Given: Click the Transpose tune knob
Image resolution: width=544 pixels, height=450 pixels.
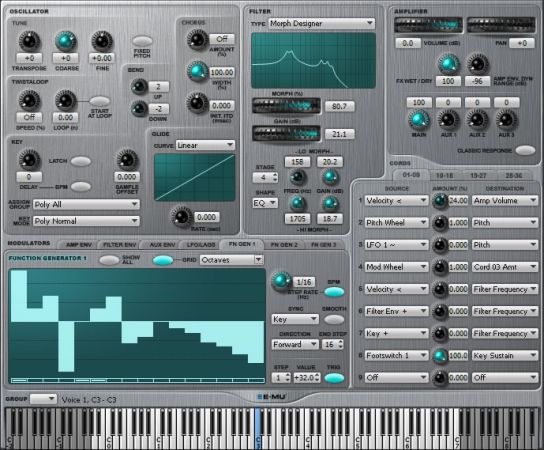Looking at the screenshot, I should (29, 41).
